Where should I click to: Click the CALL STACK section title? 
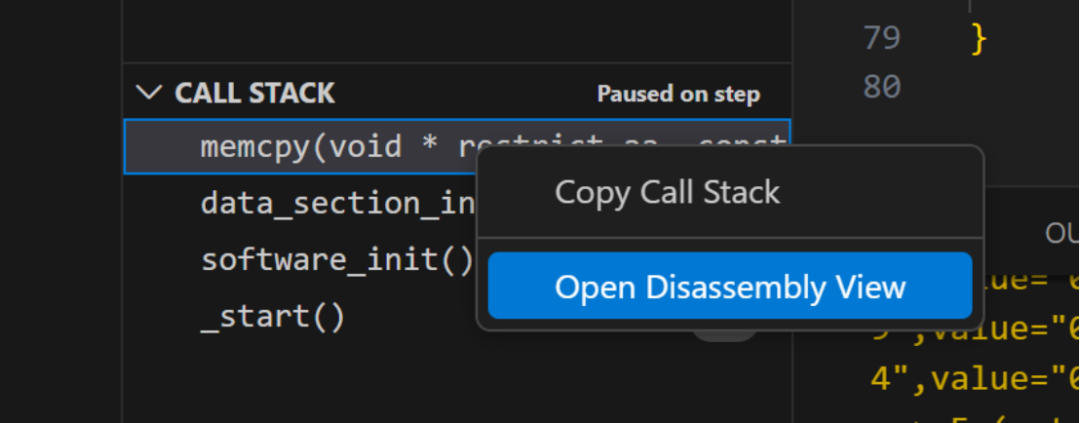click(255, 93)
